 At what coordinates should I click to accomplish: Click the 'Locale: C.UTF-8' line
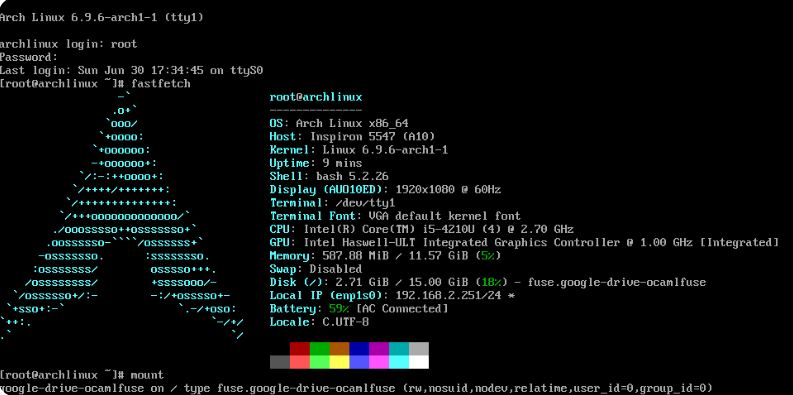point(320,322)
